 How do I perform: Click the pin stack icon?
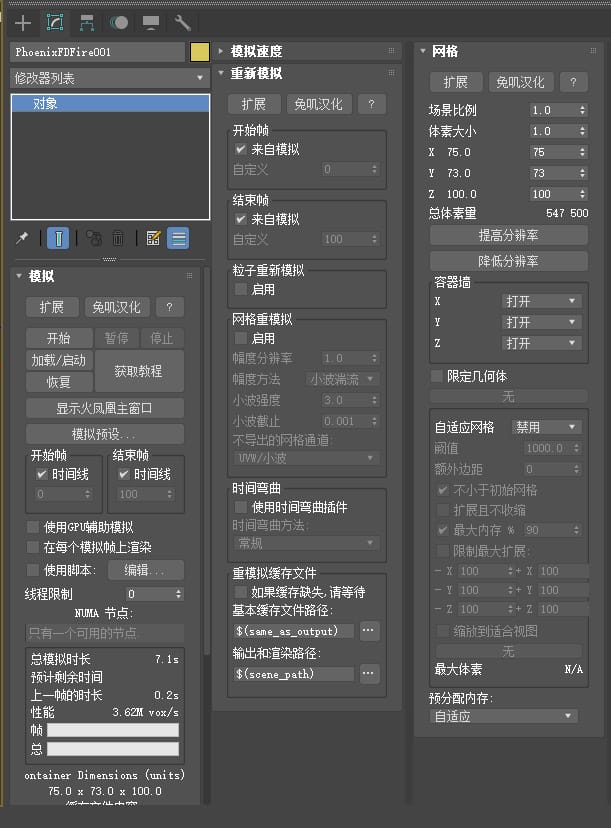(22, 238)
